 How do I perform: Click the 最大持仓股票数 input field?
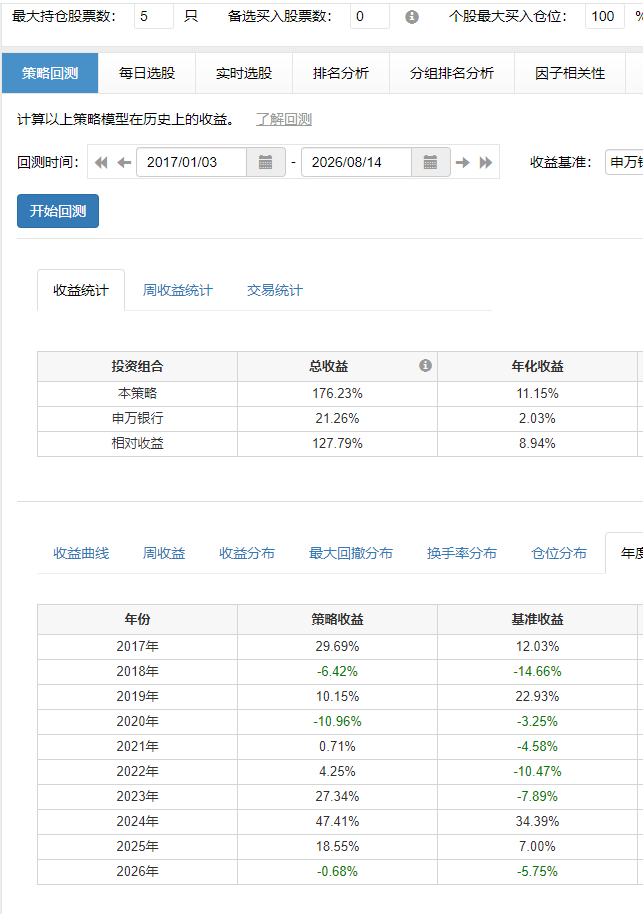(x=154, y=16)
